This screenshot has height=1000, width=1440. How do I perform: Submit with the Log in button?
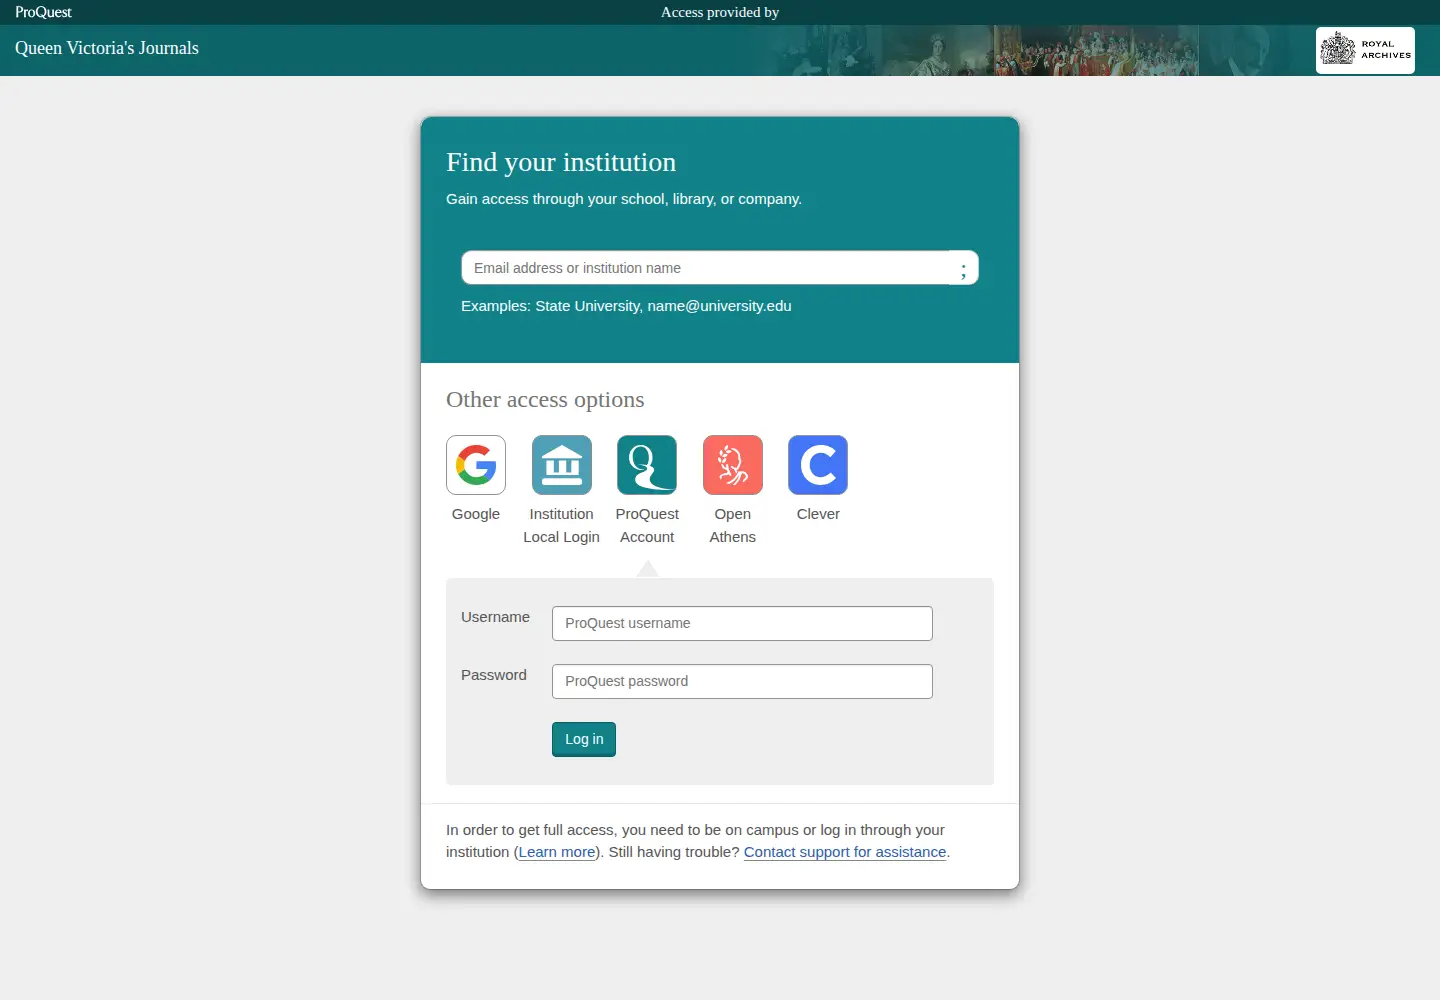[x=584, y=739]
